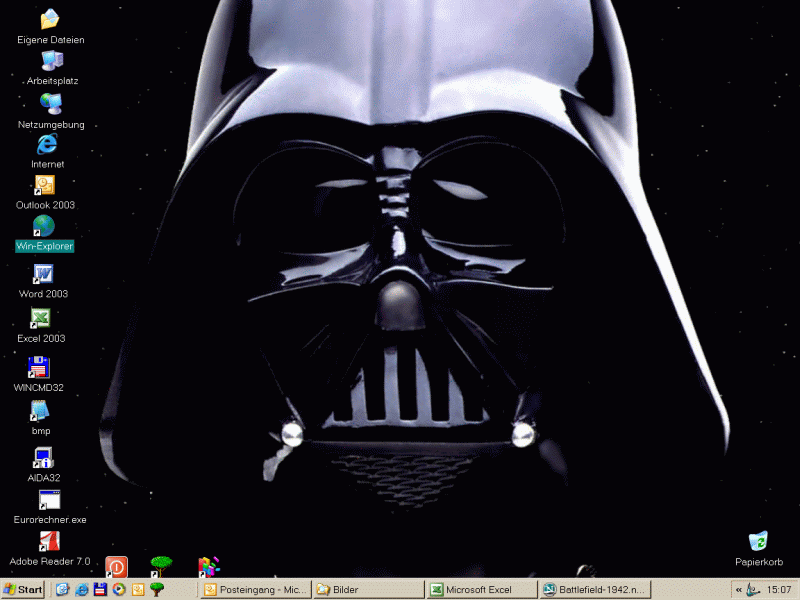Open Netzumgebung on the desktop

click(50, 104)
